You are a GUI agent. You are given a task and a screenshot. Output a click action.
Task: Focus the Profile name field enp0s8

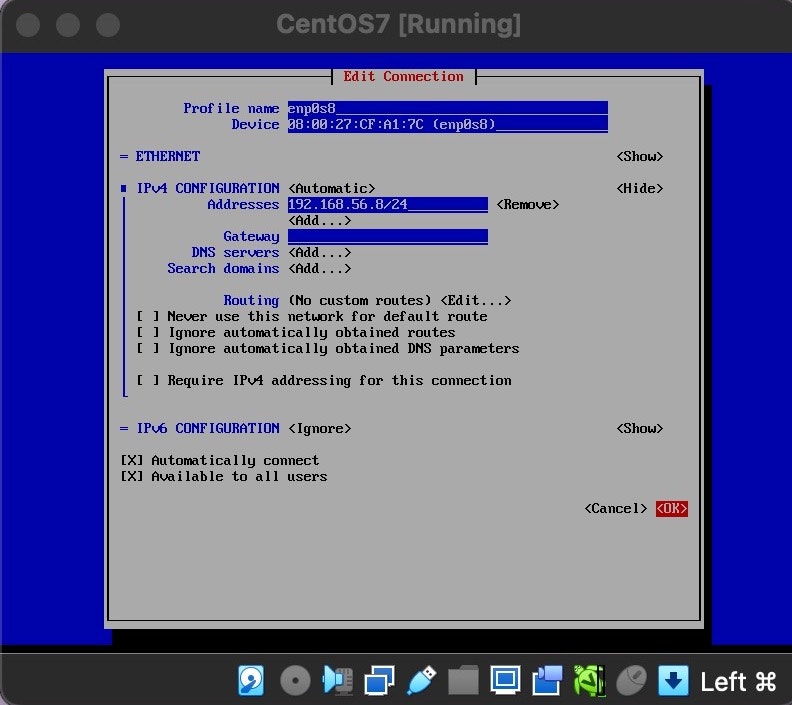(448, 108)
